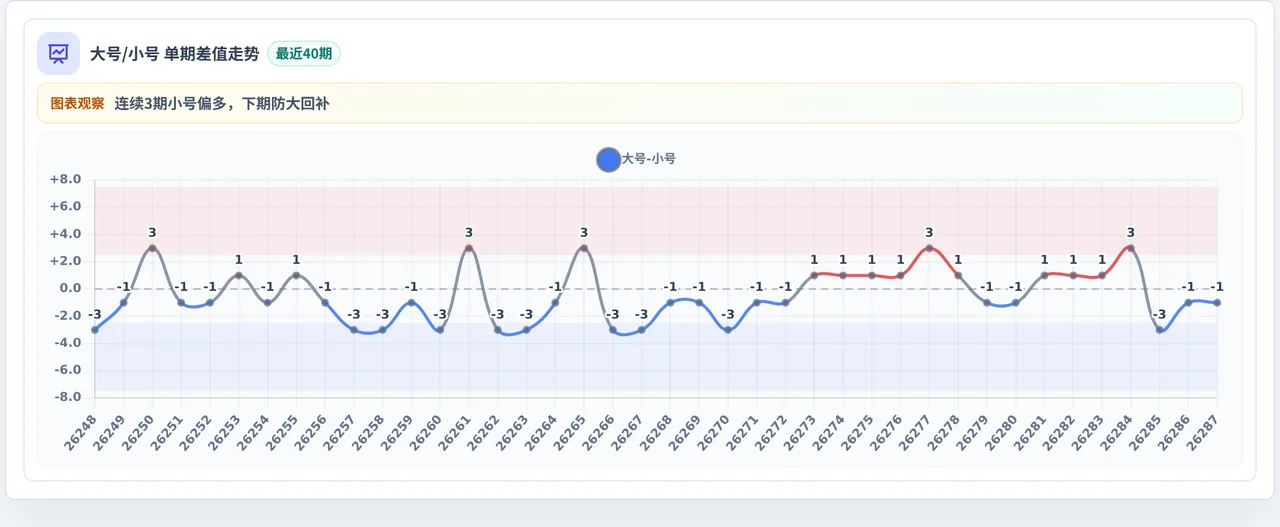Click the +4.0 y-axis label

(65, 234)
